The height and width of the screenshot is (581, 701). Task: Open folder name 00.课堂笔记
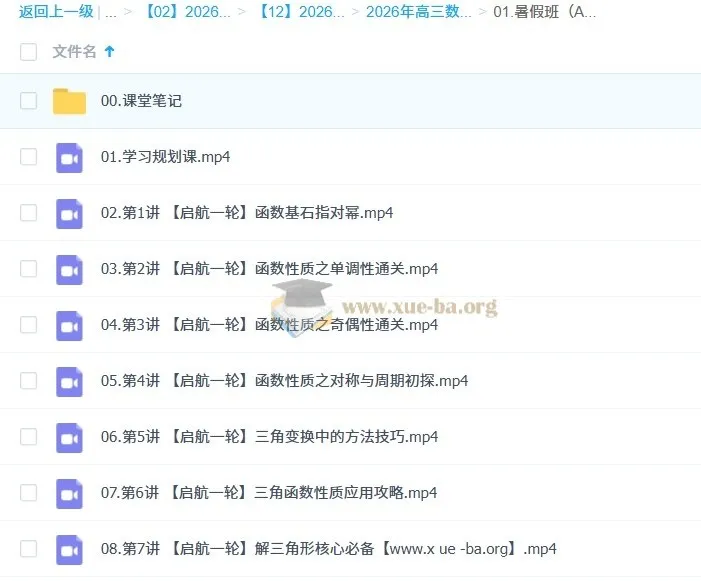click(x=141, y=101)
